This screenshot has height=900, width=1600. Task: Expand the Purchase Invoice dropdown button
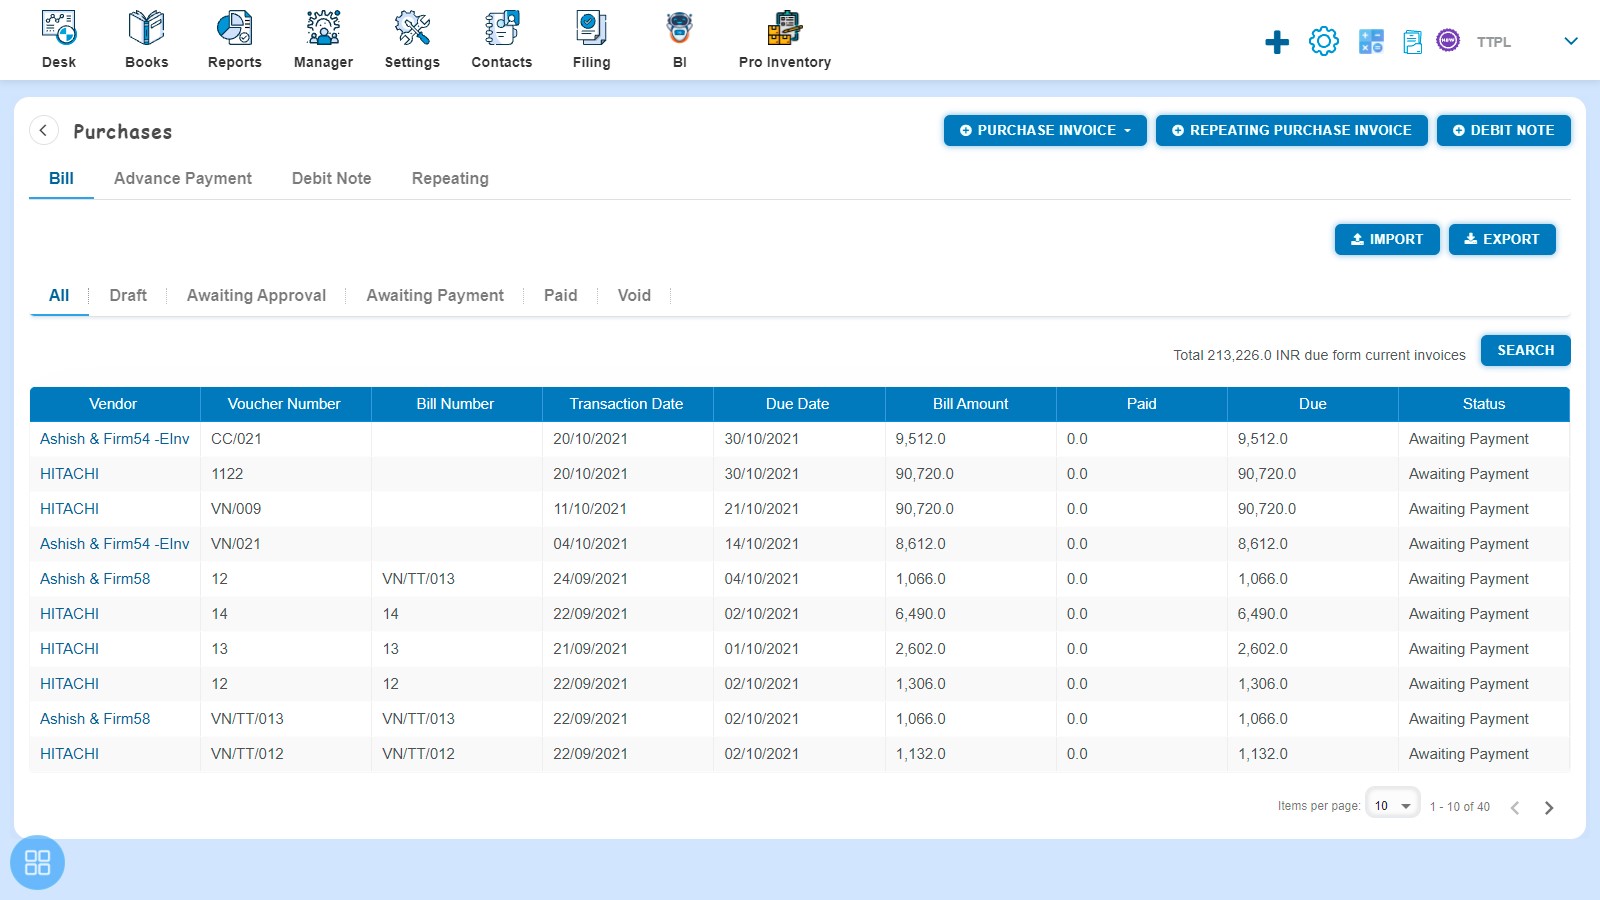click(x=1045, y=130)
